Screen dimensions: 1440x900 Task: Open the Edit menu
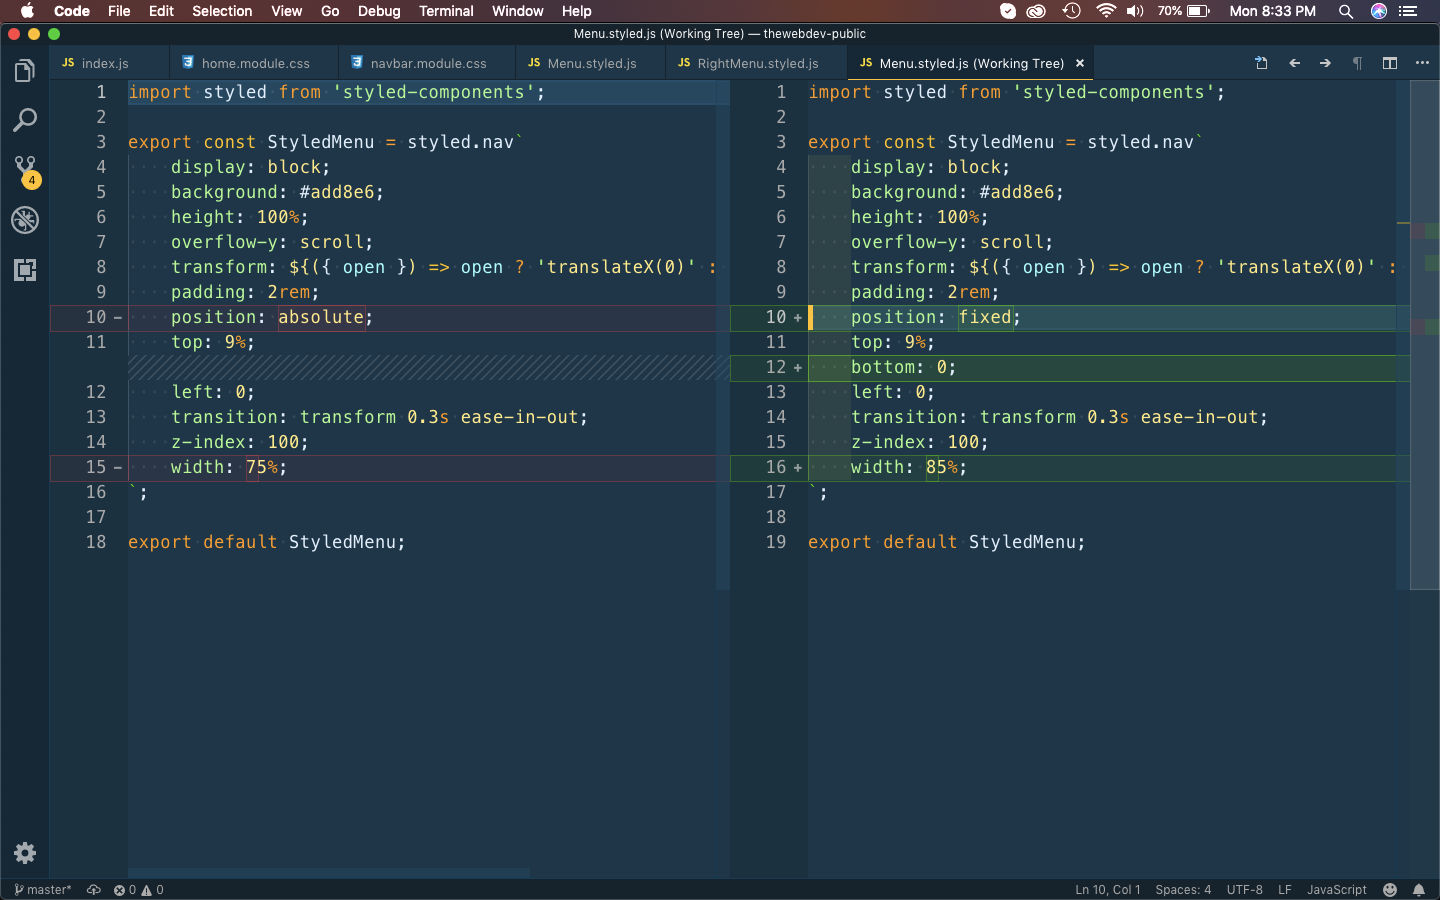(x=161, y=11)
